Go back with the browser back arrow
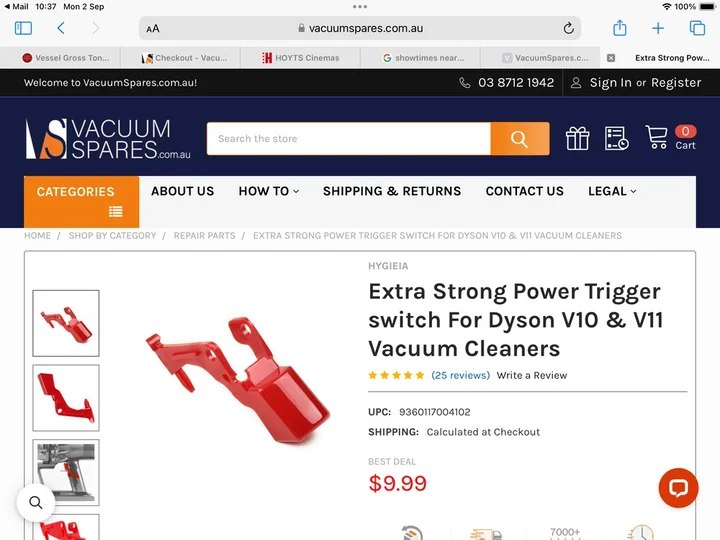The height and width of the screenshot is (540, 720). tap(61, 28)
